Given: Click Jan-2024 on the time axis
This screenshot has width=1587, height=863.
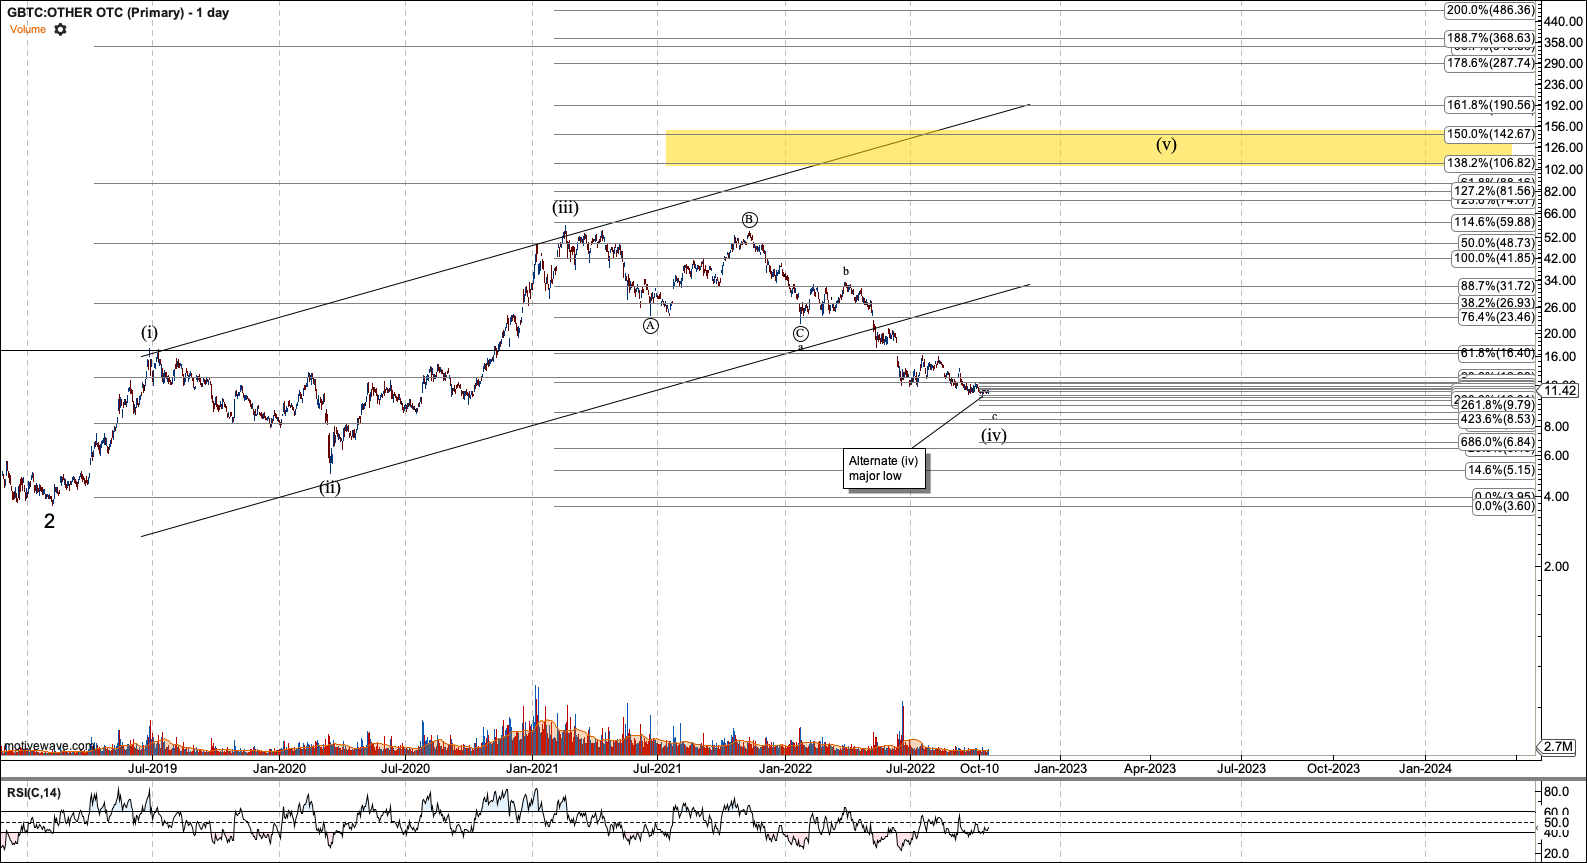Looking at the screenshot, I should tap(1425, 769).
